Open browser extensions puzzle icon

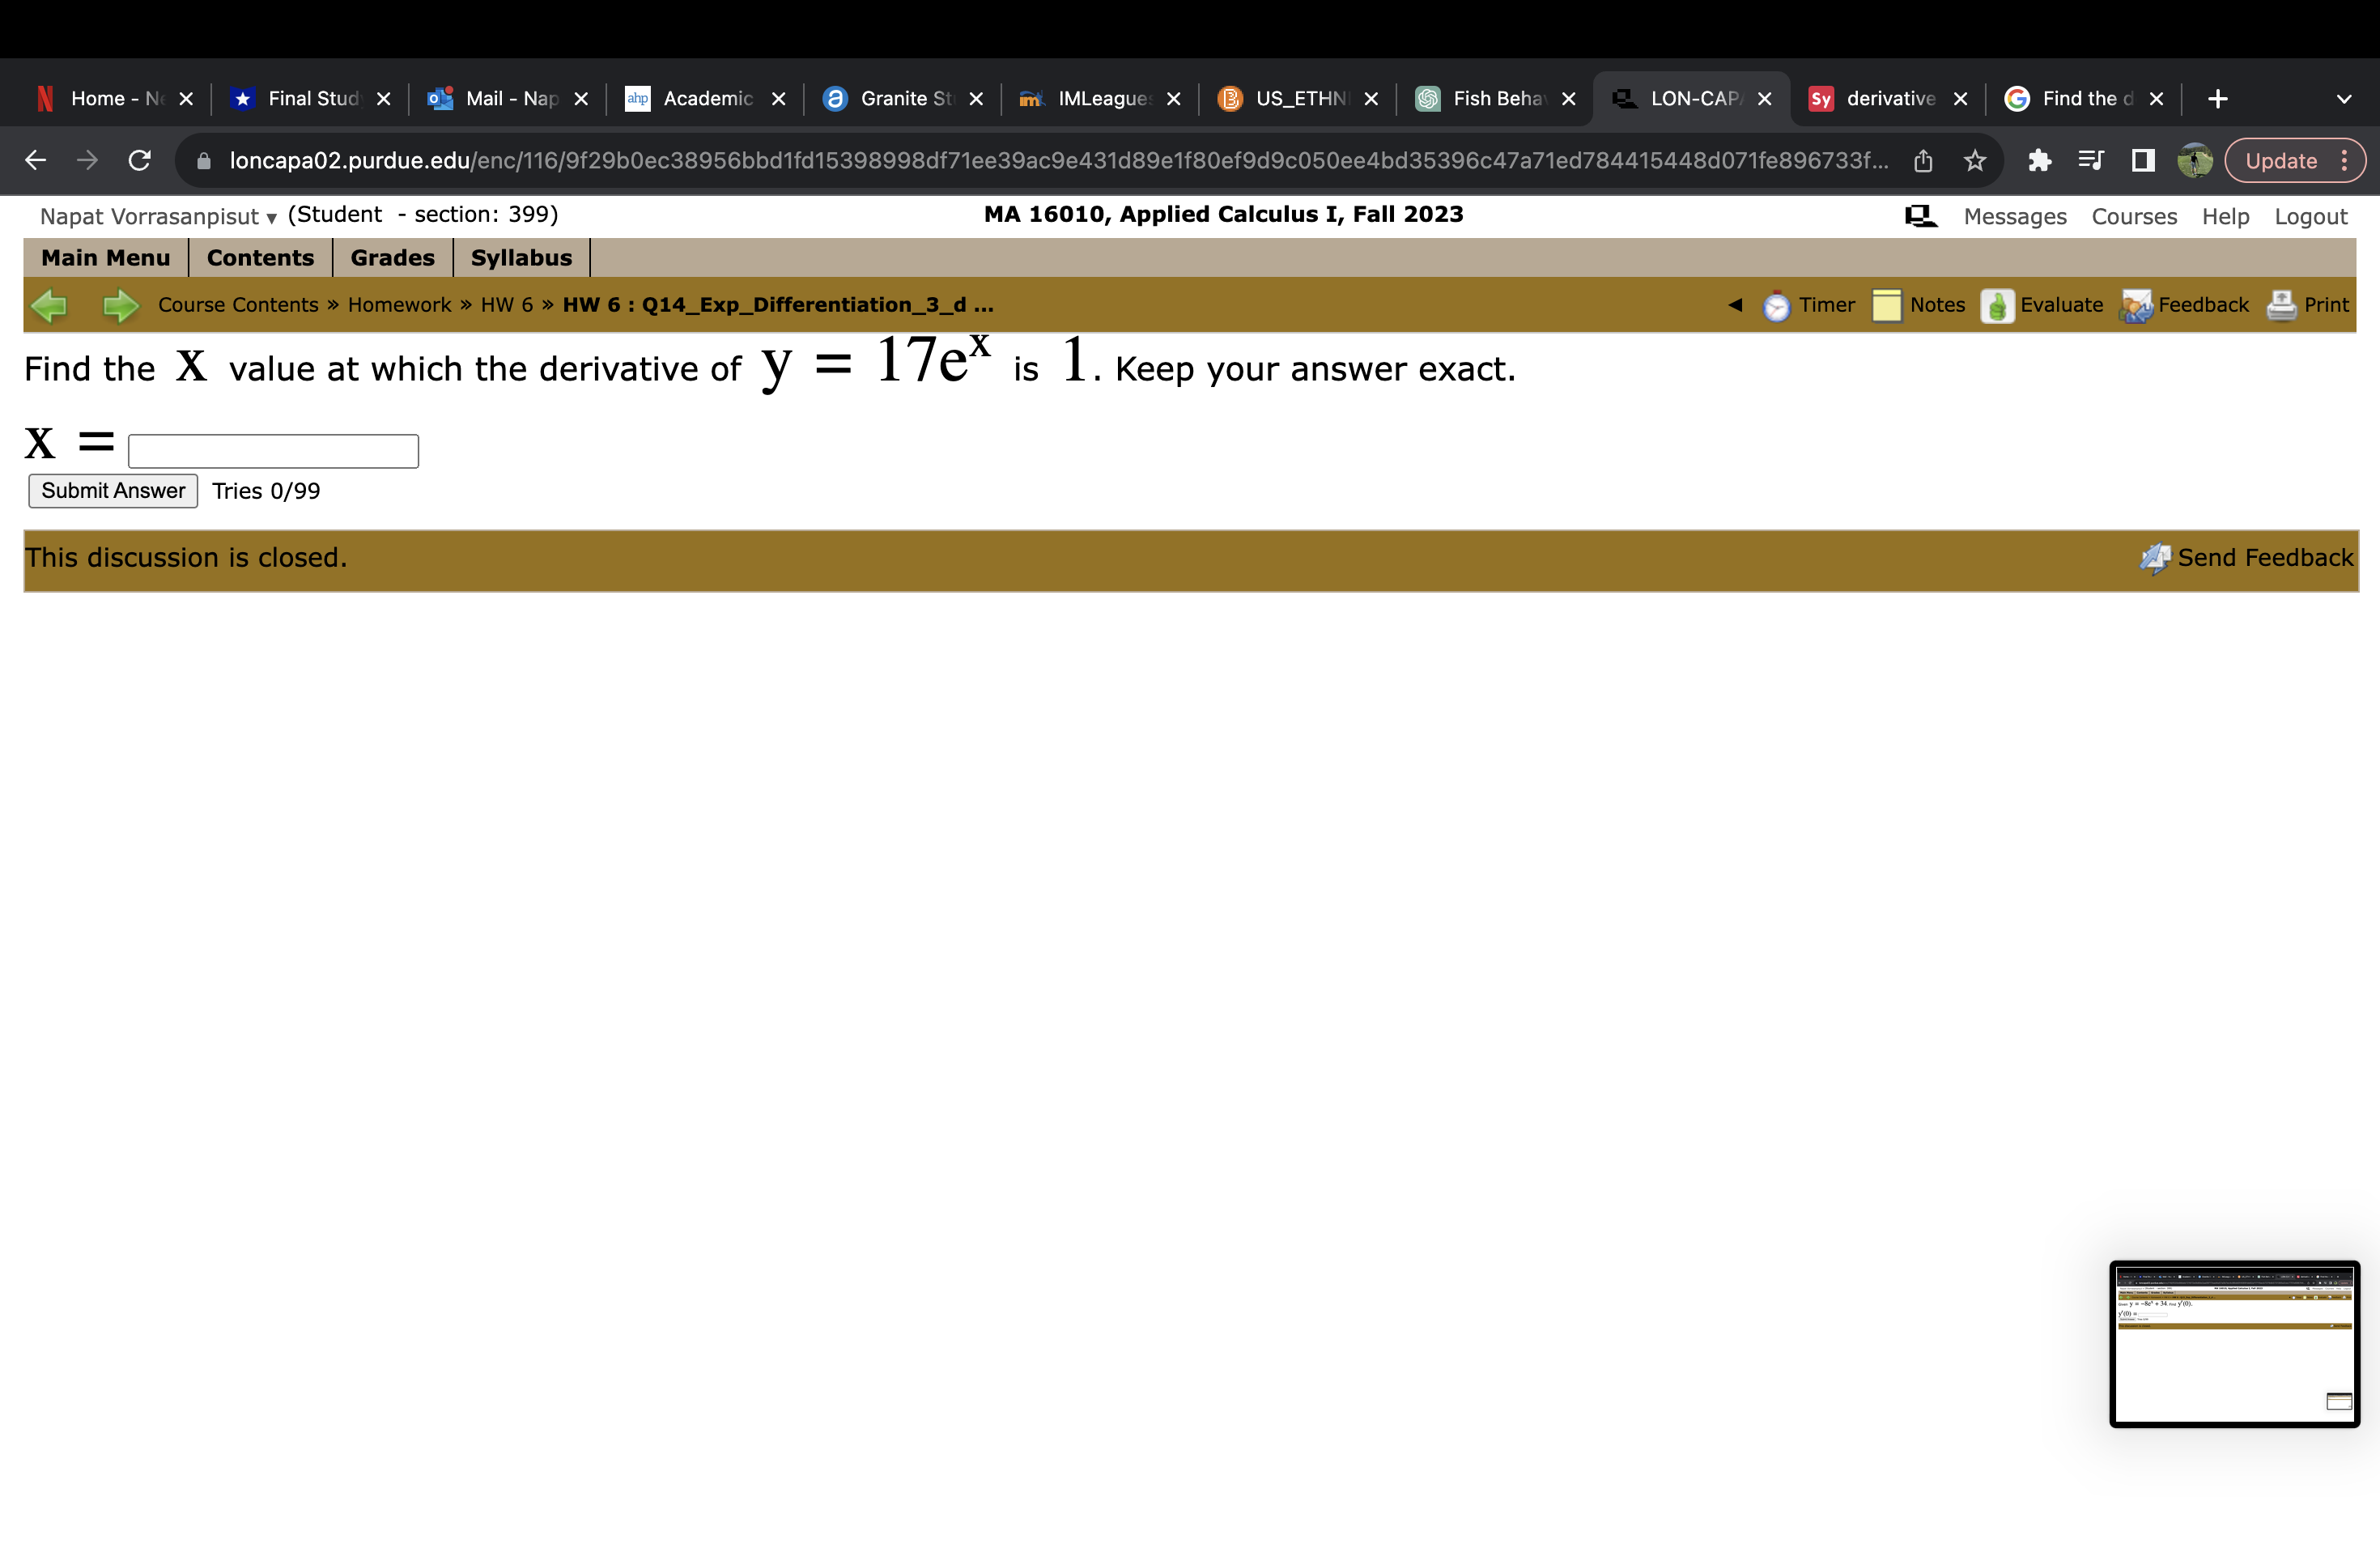coord(2042,160)
